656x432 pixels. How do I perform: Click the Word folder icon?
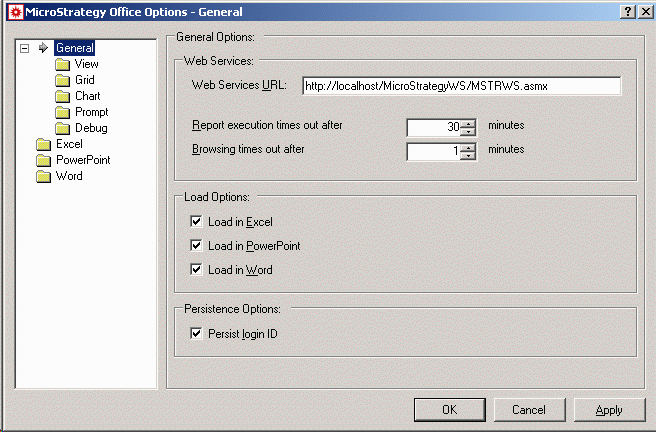[43, 176]
